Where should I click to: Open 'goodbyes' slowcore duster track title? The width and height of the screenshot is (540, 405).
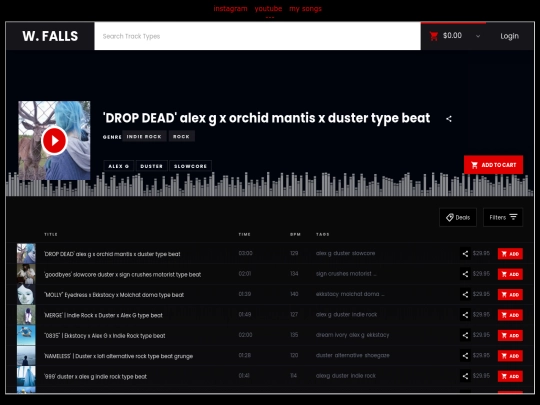122,274
